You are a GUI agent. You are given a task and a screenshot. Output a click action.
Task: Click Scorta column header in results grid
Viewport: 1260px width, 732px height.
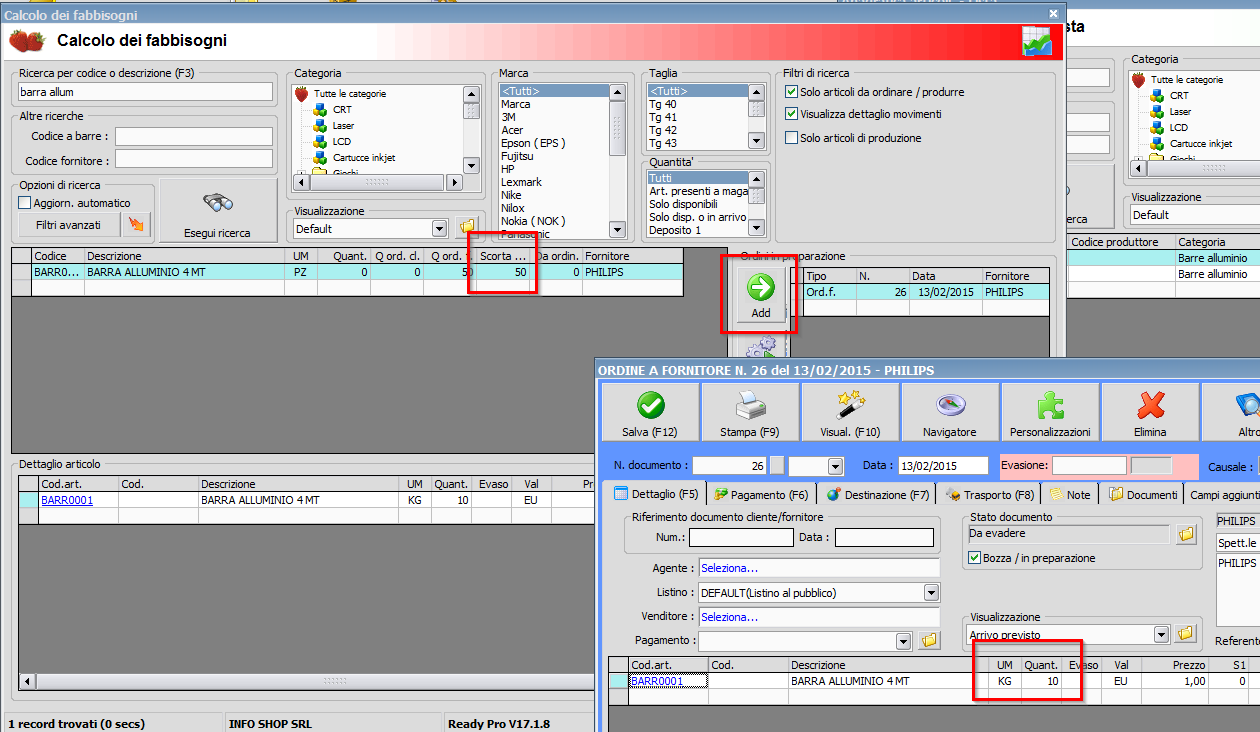pyautogui.click(x=505, y=257)
